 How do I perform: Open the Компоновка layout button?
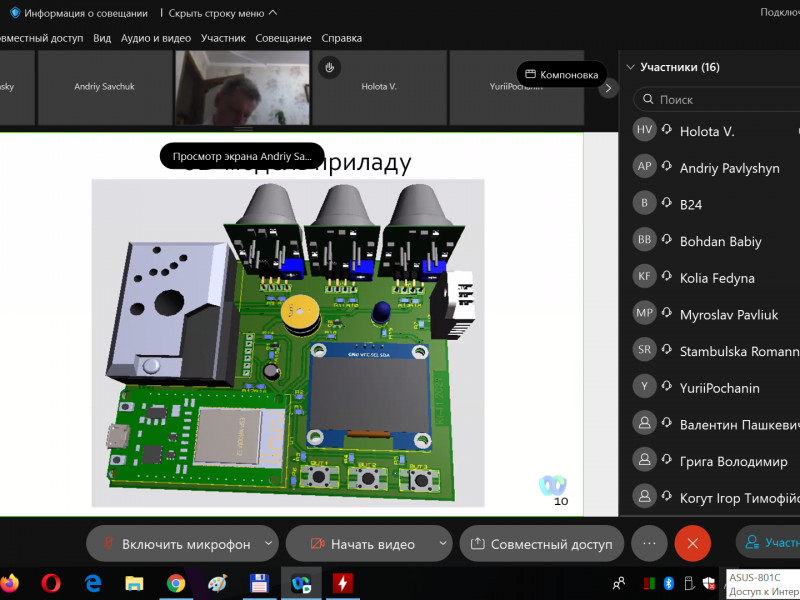561,74
